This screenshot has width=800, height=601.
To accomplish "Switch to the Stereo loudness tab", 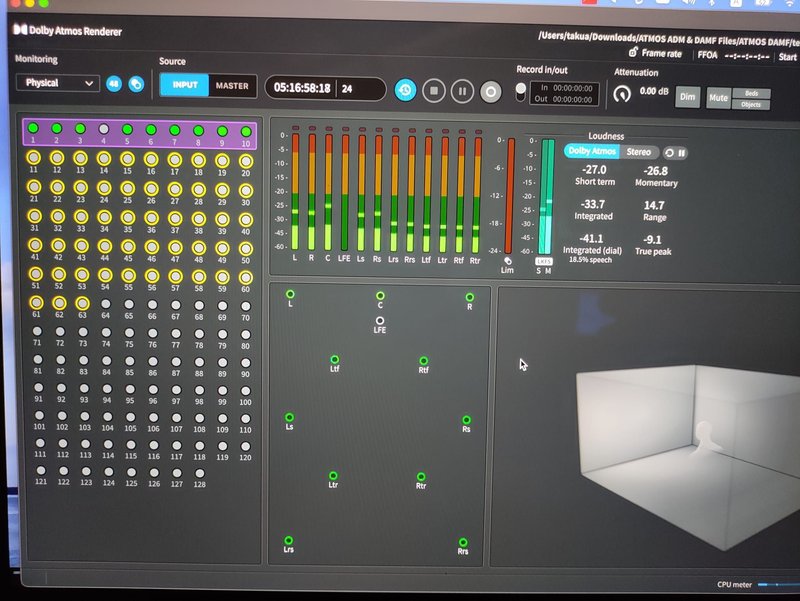I will (x=639, y=152).
